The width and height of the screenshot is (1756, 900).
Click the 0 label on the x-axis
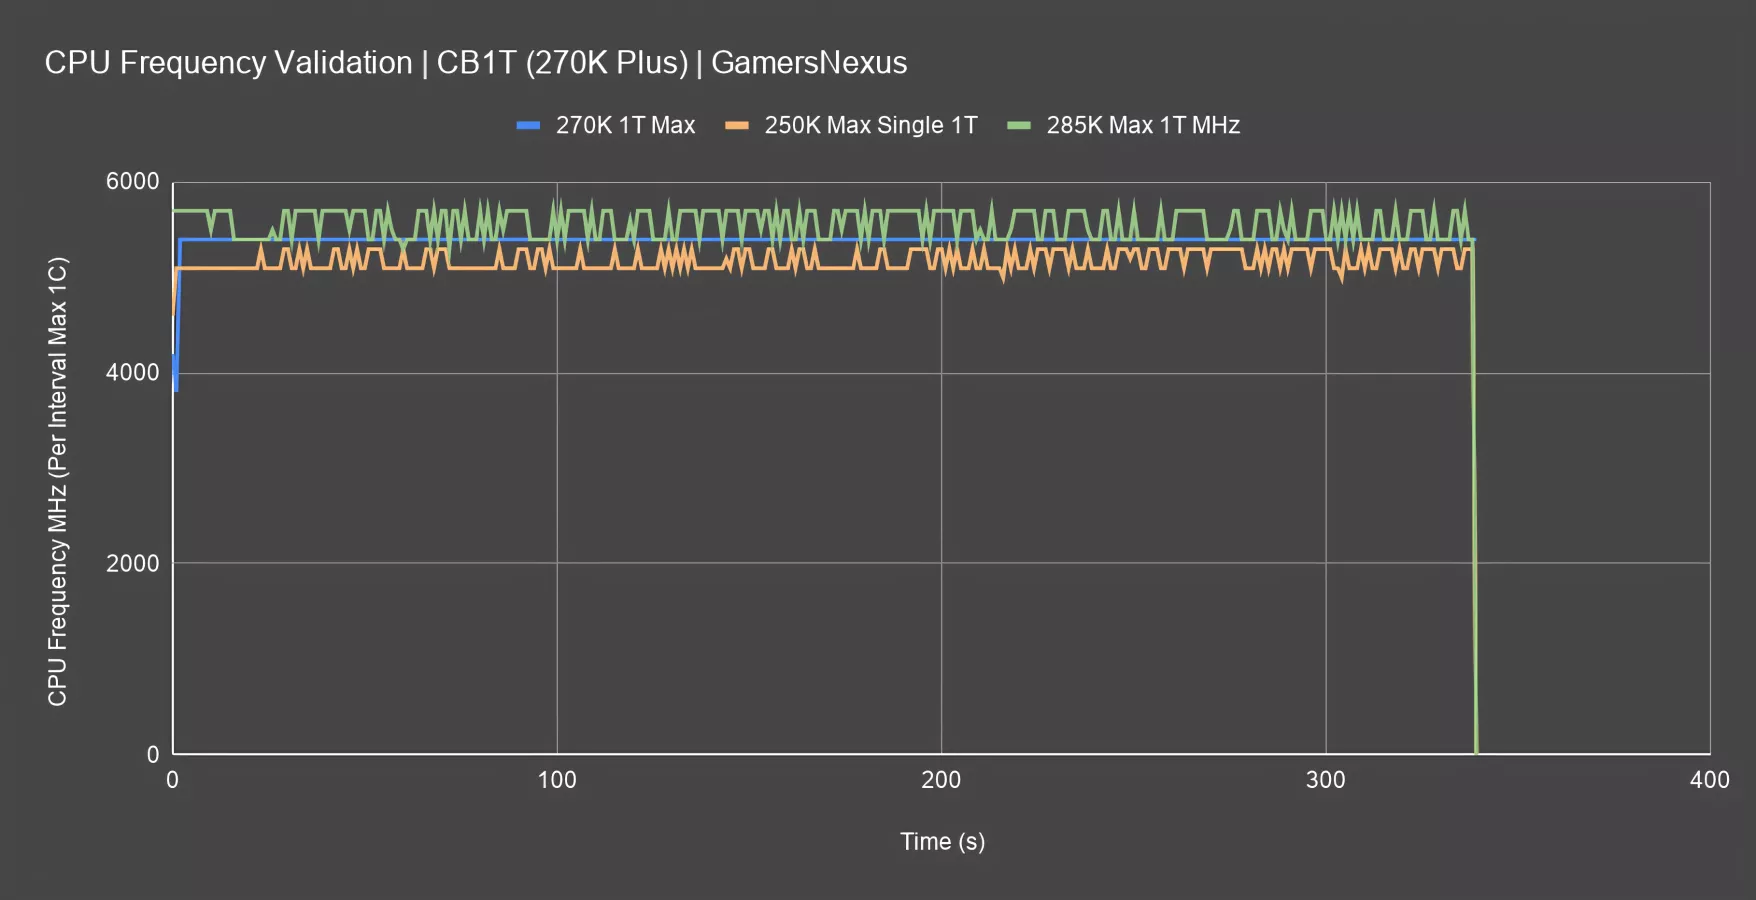[173, 780]
